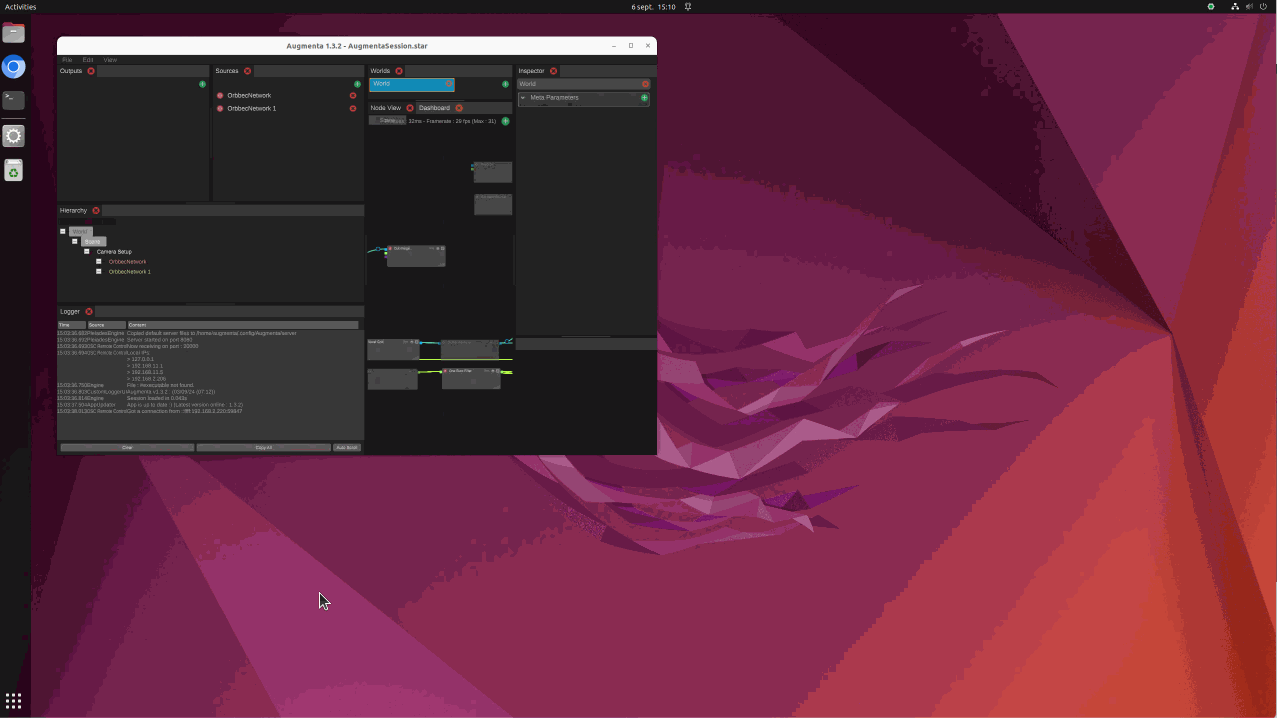Image resolution: width=1277 pixels, height=718 pixels.
Task: Open the clock and calendar menu
Action: pyautogui.click(x=653, y=7)
